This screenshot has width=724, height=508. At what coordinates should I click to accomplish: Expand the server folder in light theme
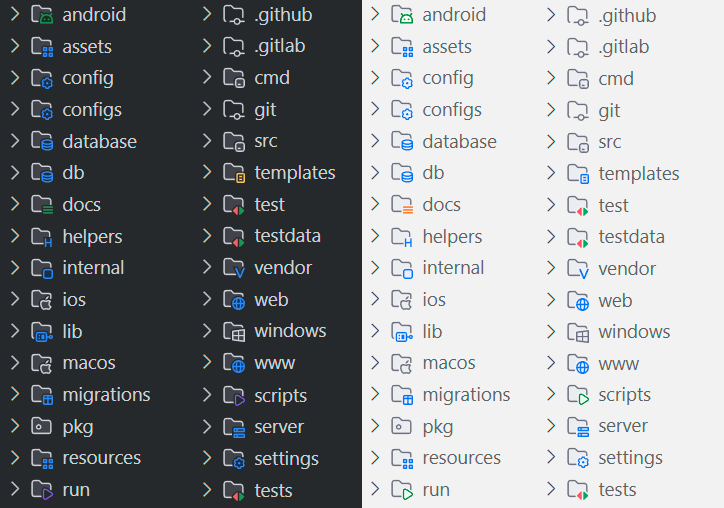[551, 426]
